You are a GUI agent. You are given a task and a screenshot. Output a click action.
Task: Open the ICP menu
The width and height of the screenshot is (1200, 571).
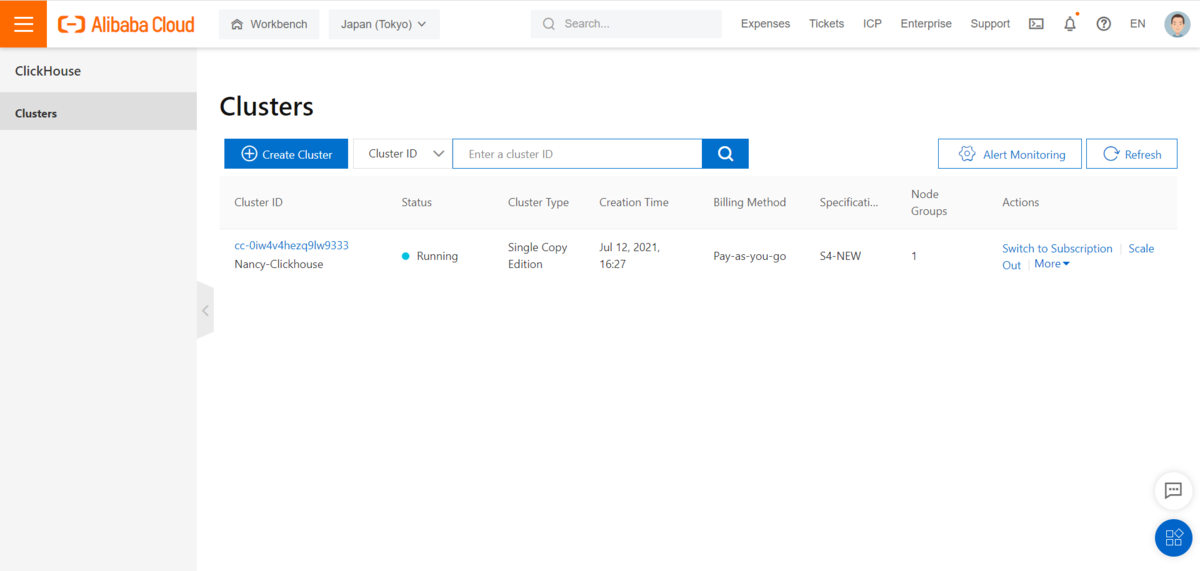pos(872,24)
